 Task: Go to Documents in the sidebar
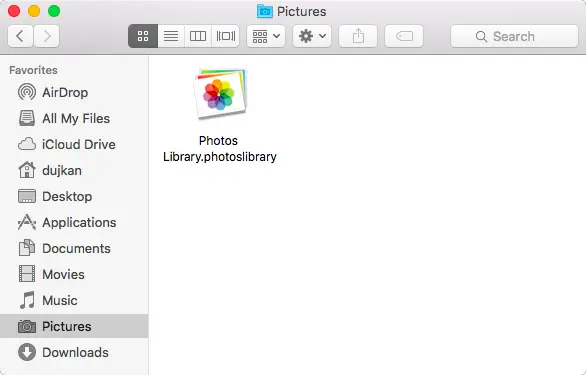click(x=74, y=248)
